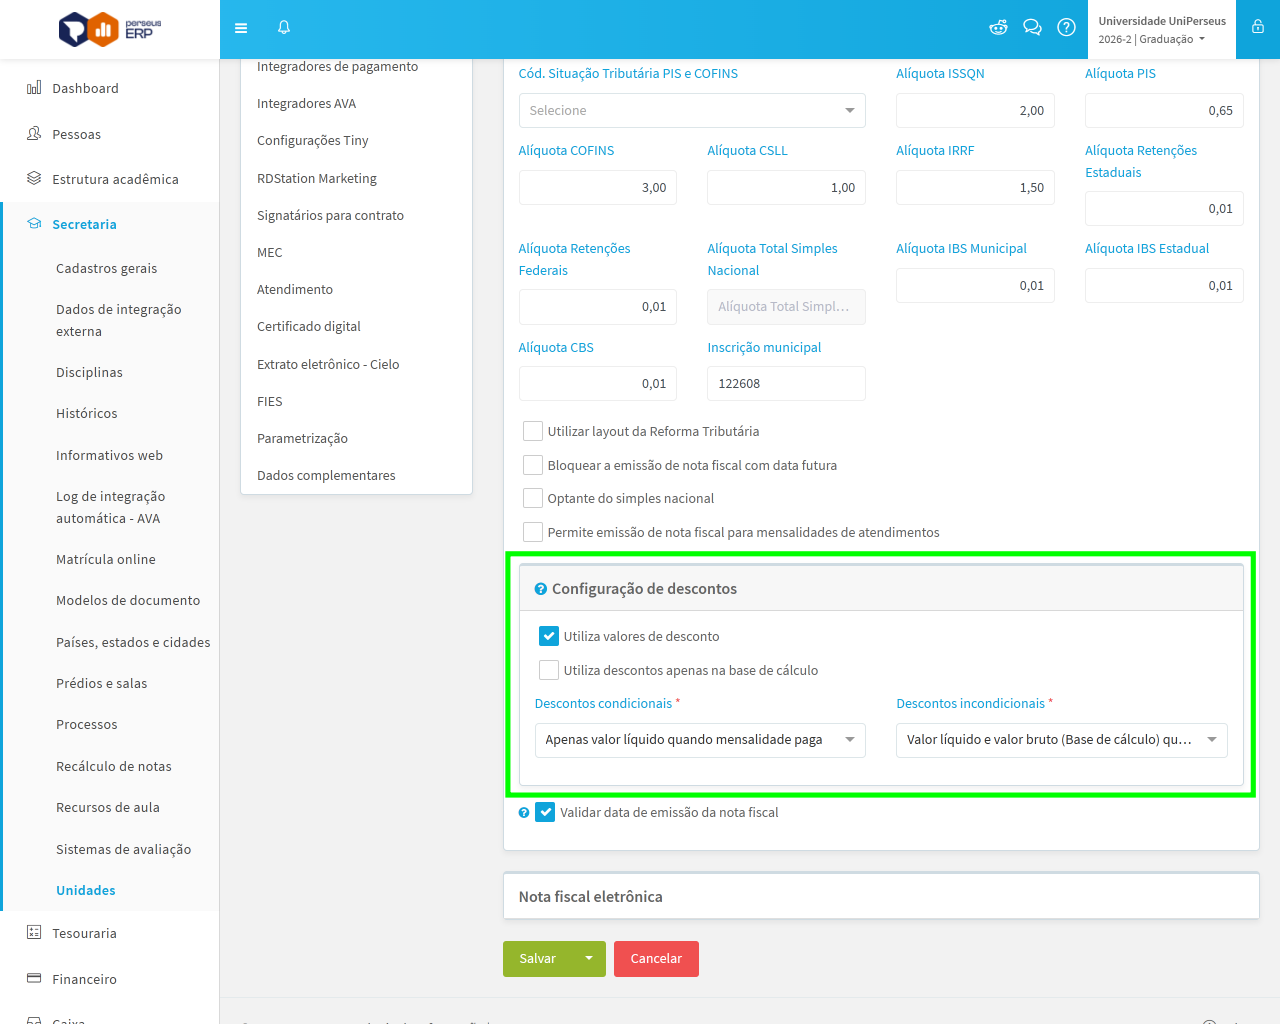Go to Log de integração automática - AVA
The image size is (1280, 1024).
click(x=111, y=507)
